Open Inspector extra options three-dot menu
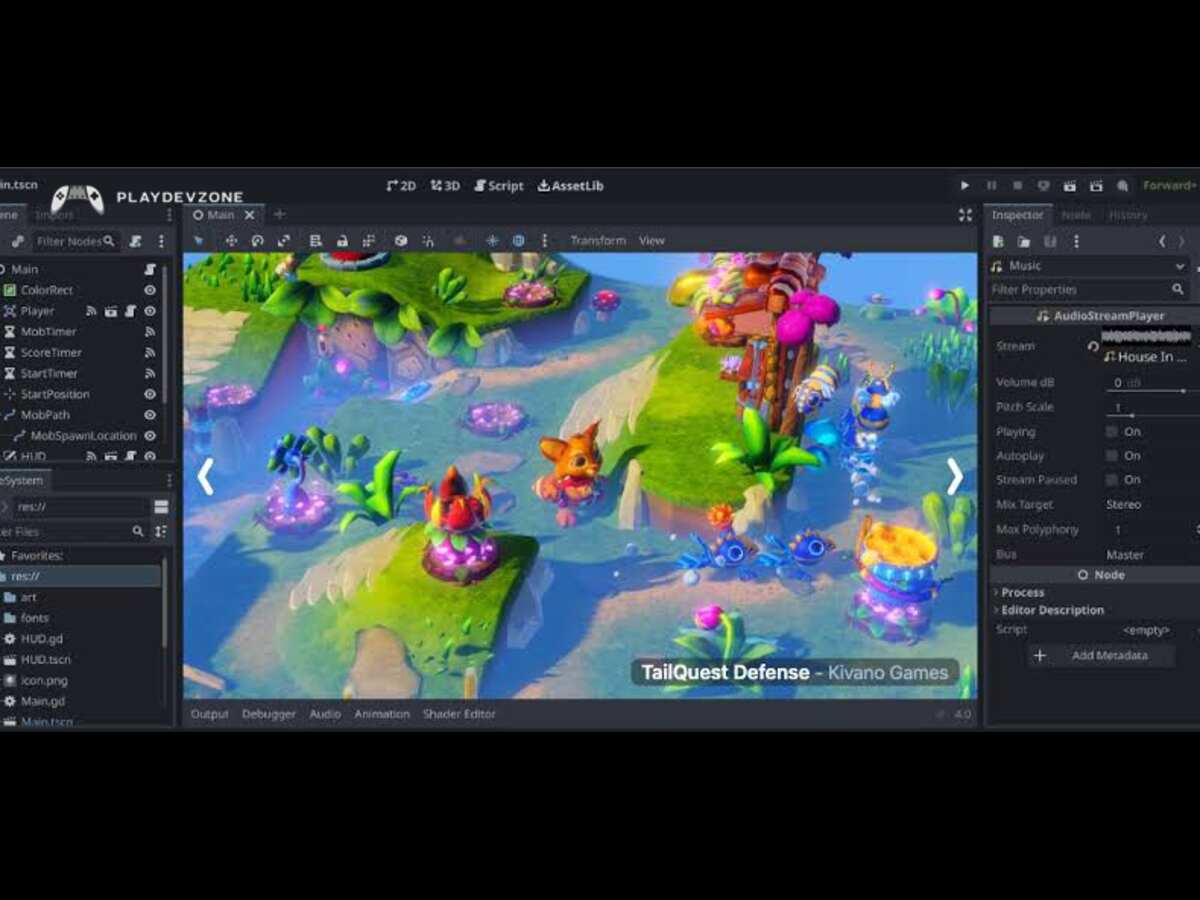Viewport: 1200px width, 900px height. coord(1076,241)
